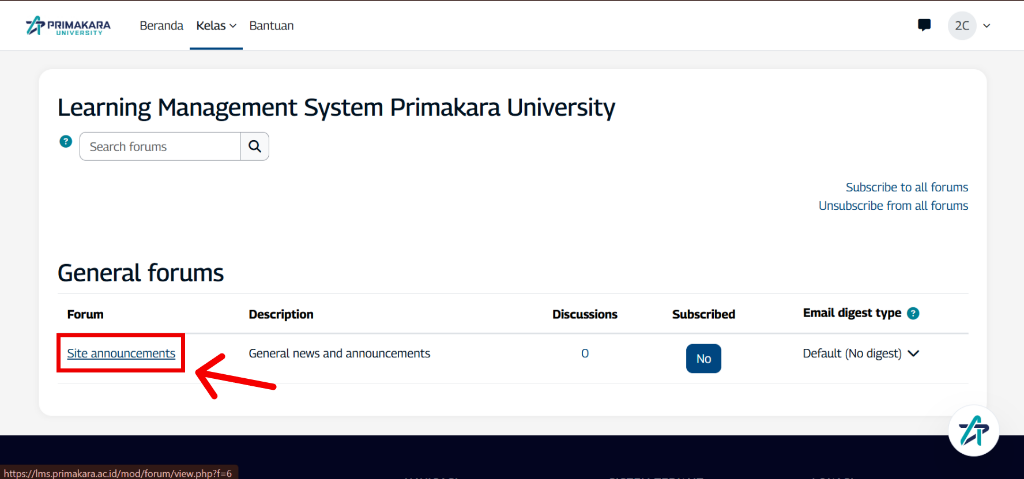The height and width of the screenshot is (479, 1024).
Task: Open Default (No digest) dropdown
Action: tap(861, 354)
